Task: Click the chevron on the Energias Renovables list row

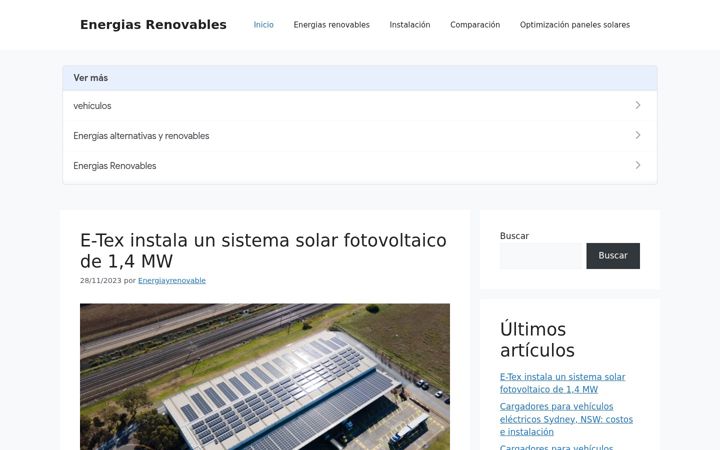Action: [x=638, y=165]
